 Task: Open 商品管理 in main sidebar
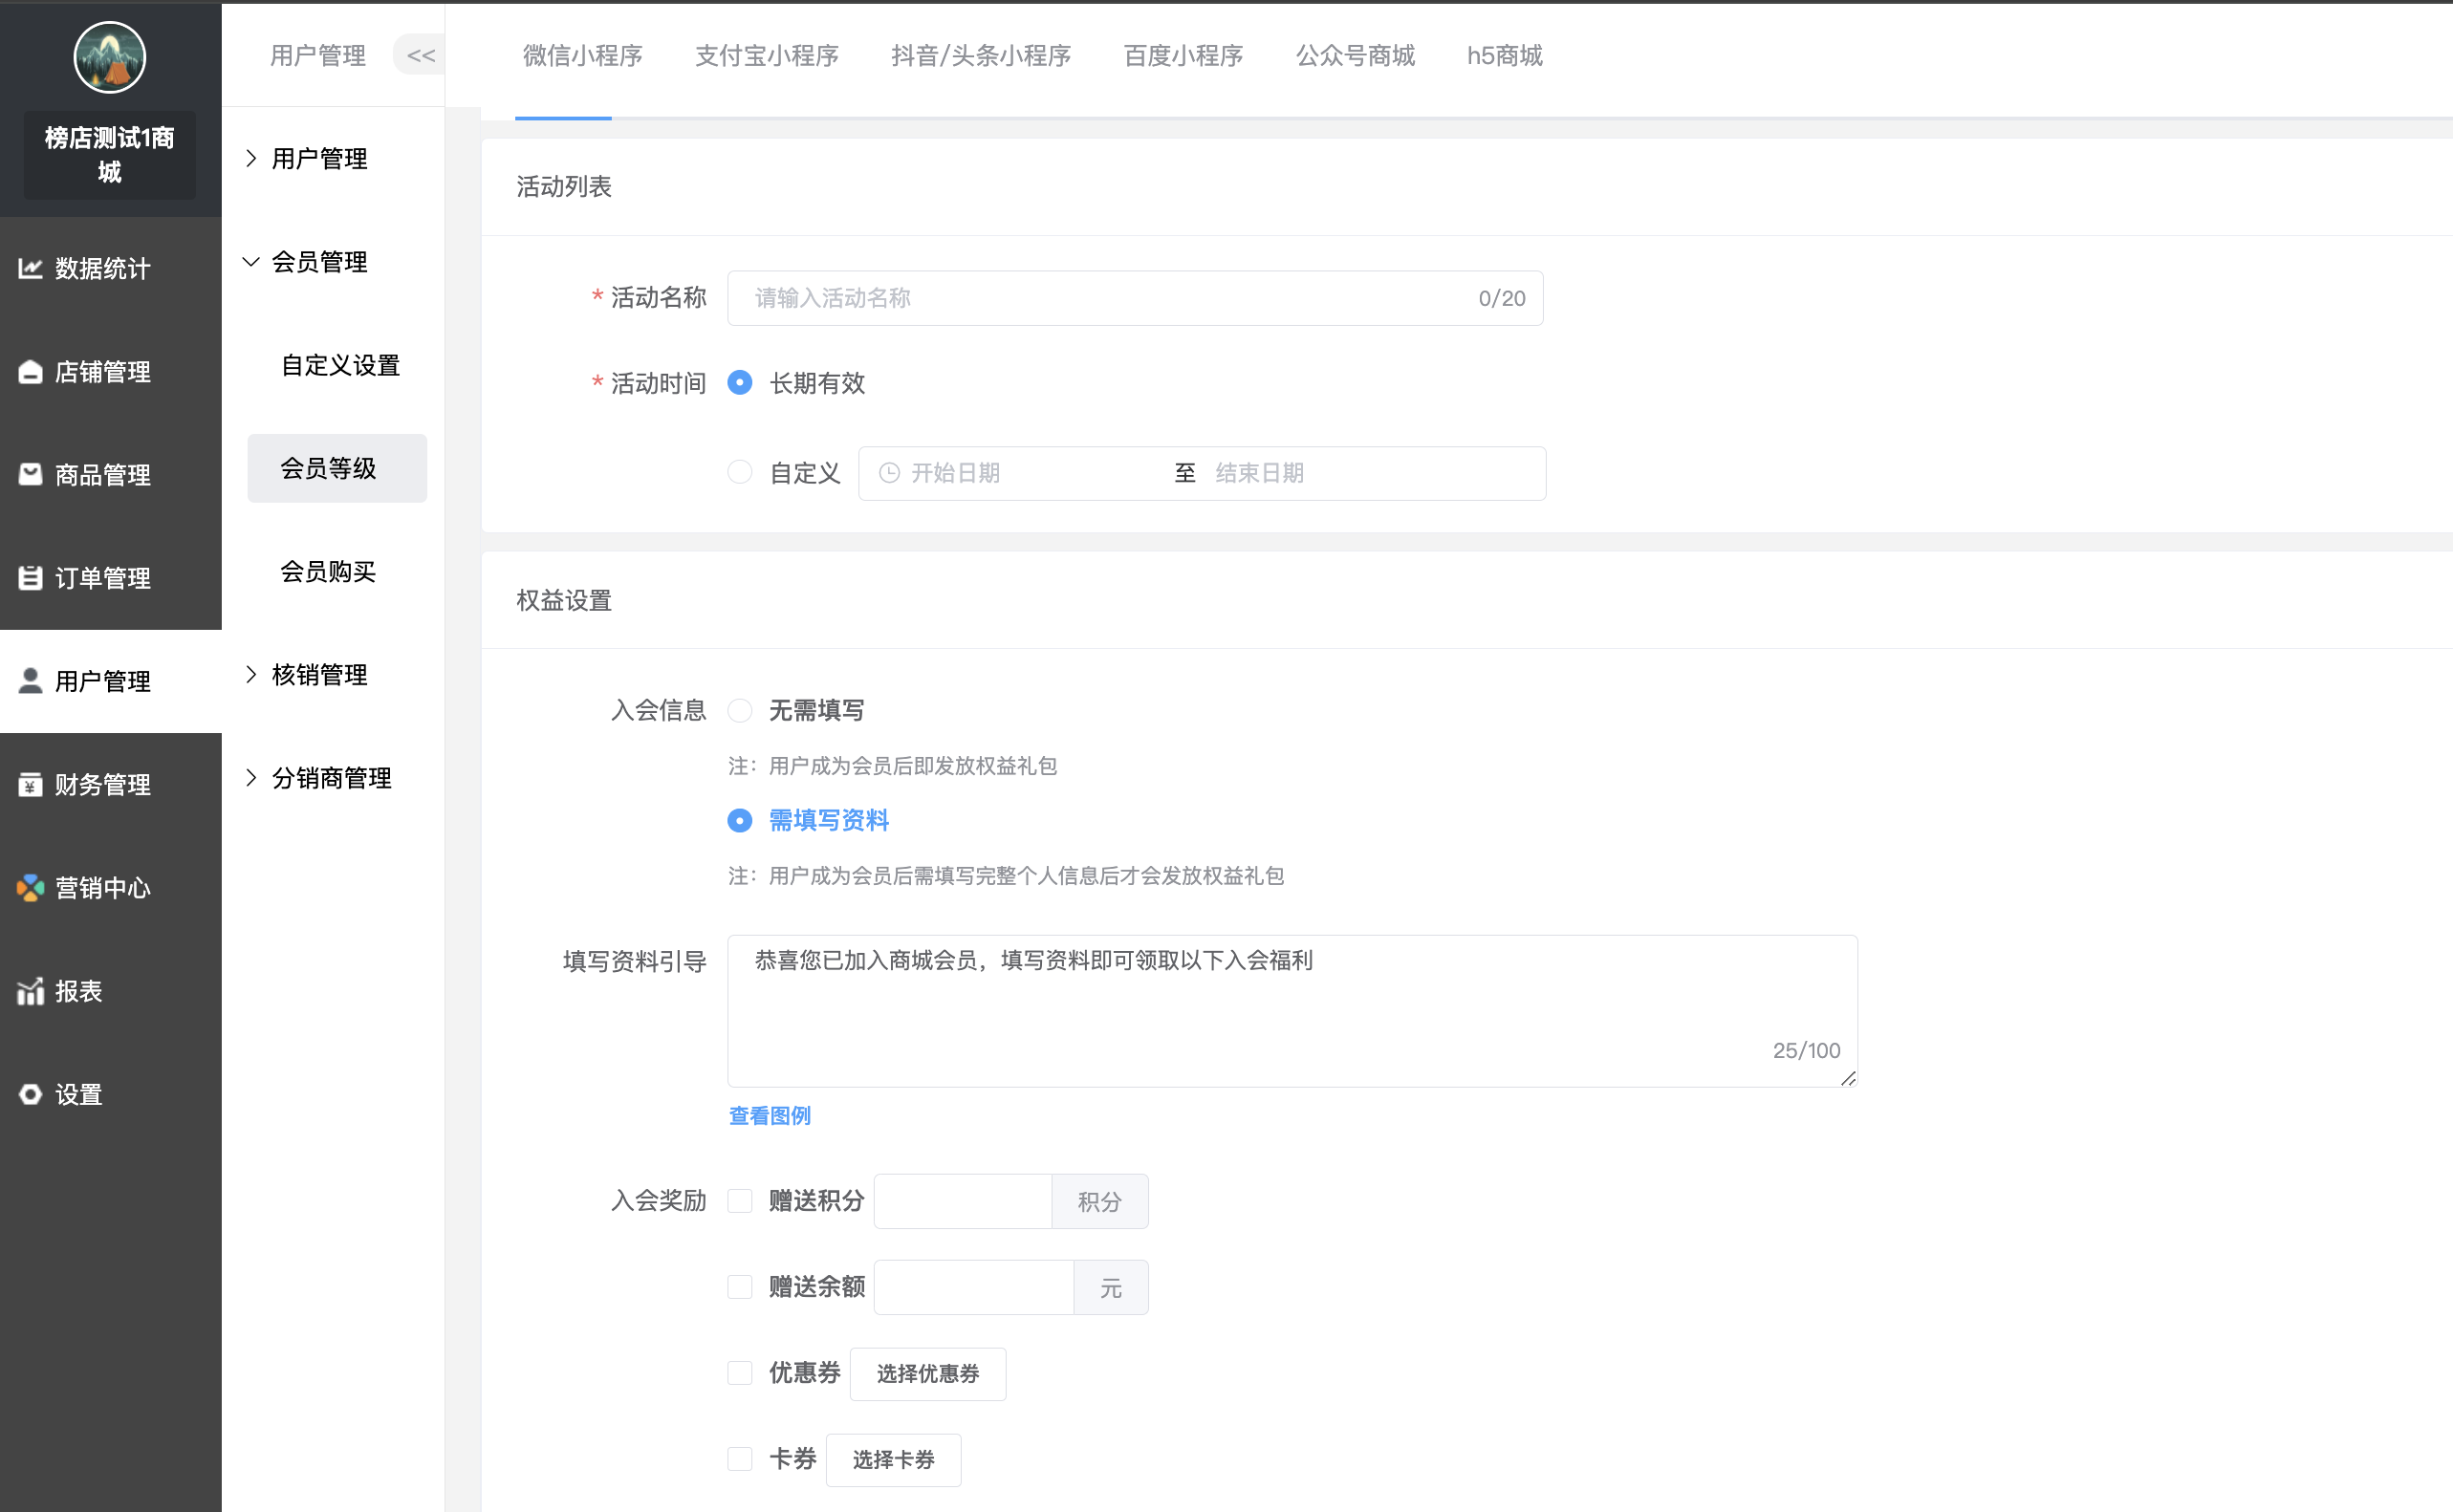[110, 474]
